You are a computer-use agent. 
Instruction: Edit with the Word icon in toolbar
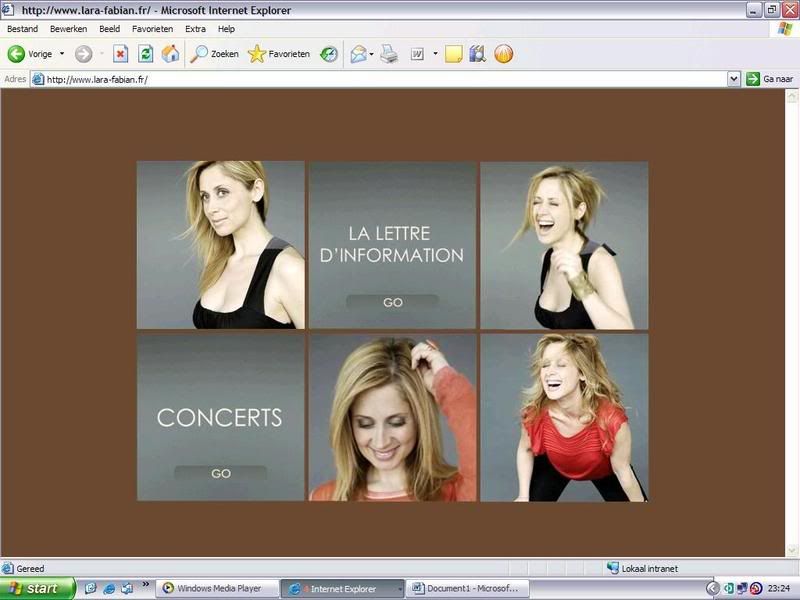point(417,54)
